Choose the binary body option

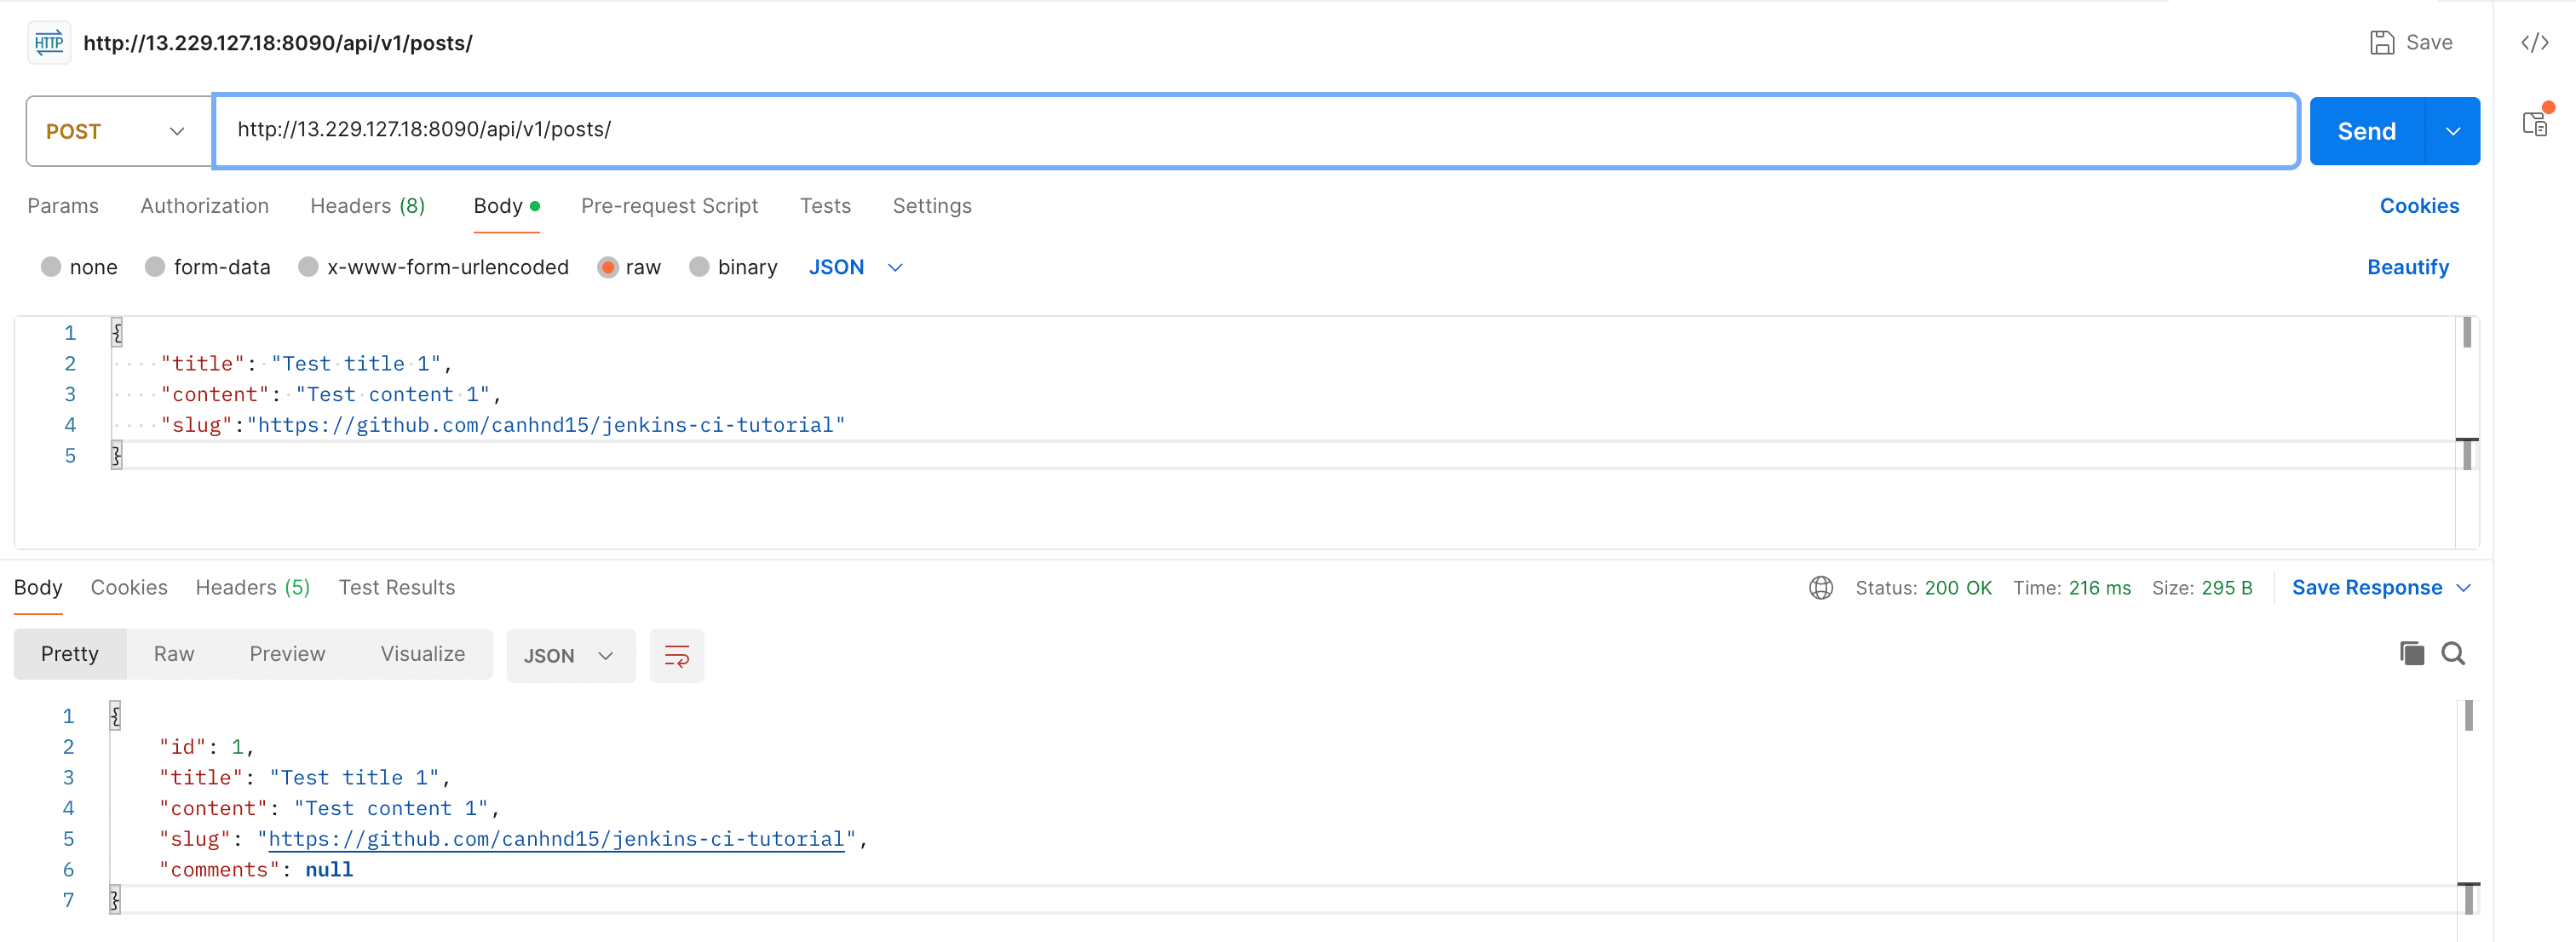coord(699,267)
